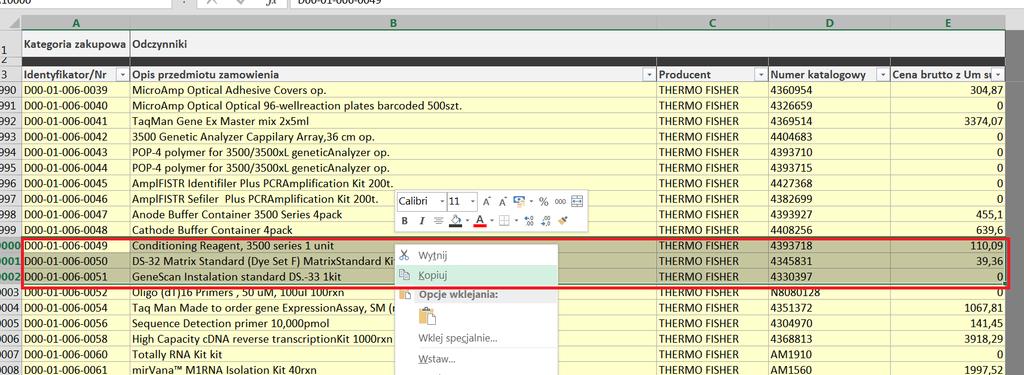Apply borders grid icon in mini toolbar
Viewport: 1024px width, 375px height.
pyautogui.click(x=504, y=221)
